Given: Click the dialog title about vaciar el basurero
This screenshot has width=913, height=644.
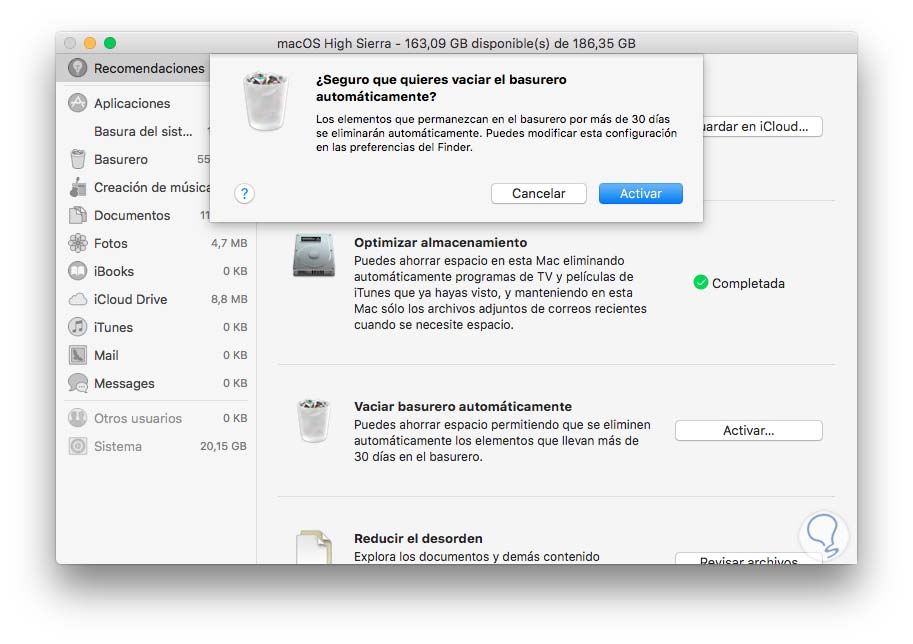Looking at the screenshot, I should tap(441, 88).
